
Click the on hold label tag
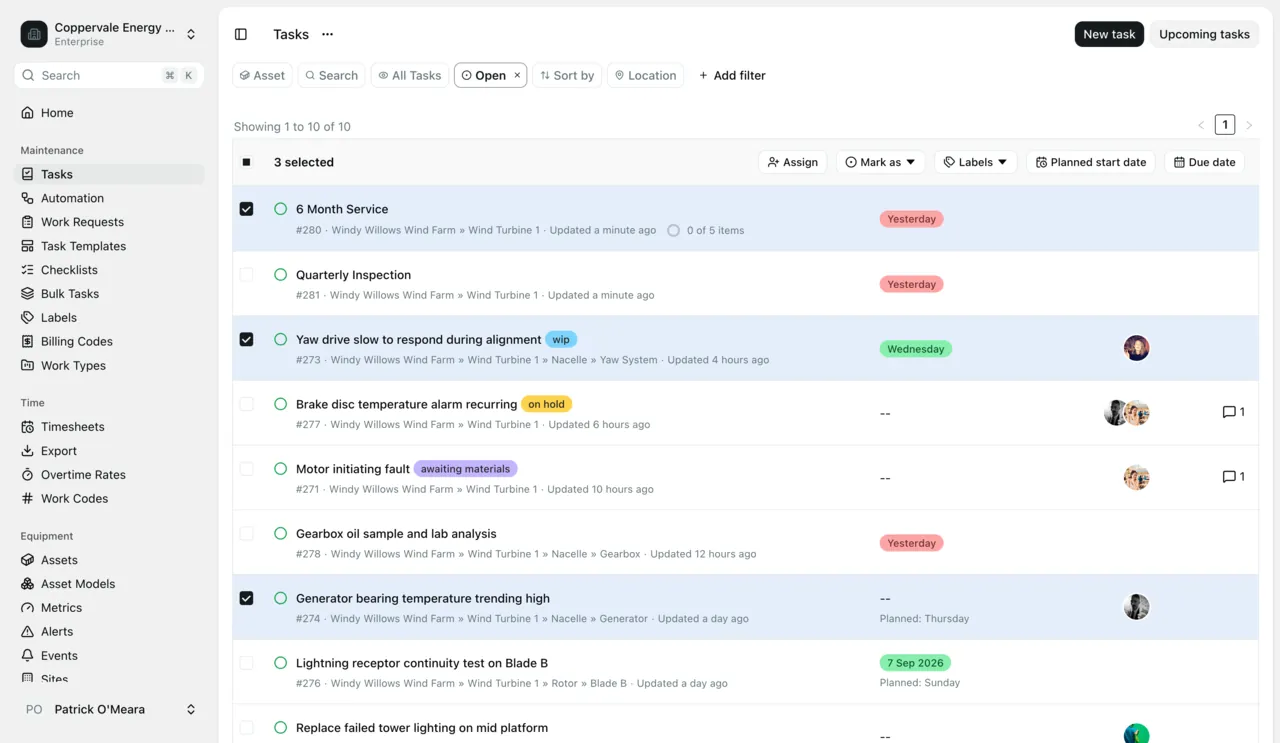coord(546,404)
